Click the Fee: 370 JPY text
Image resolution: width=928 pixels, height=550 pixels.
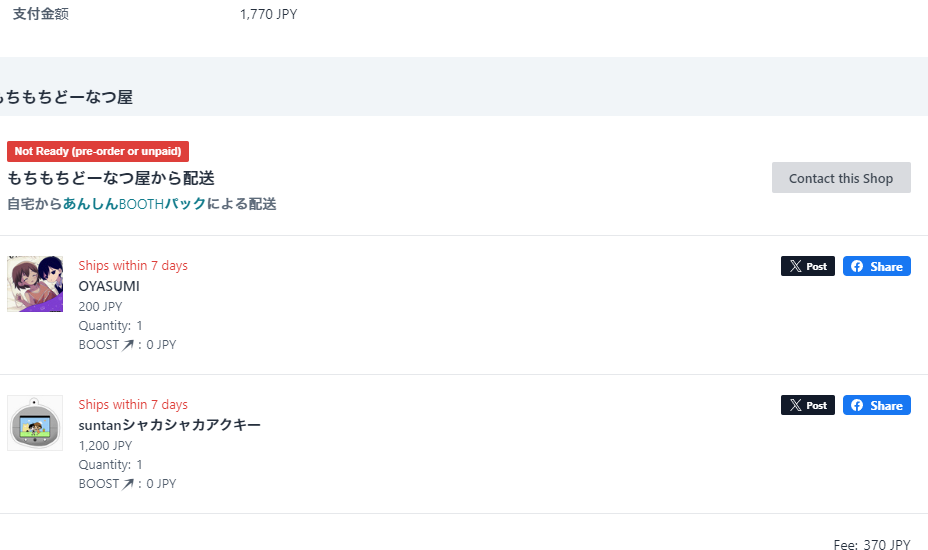(871, 545)
